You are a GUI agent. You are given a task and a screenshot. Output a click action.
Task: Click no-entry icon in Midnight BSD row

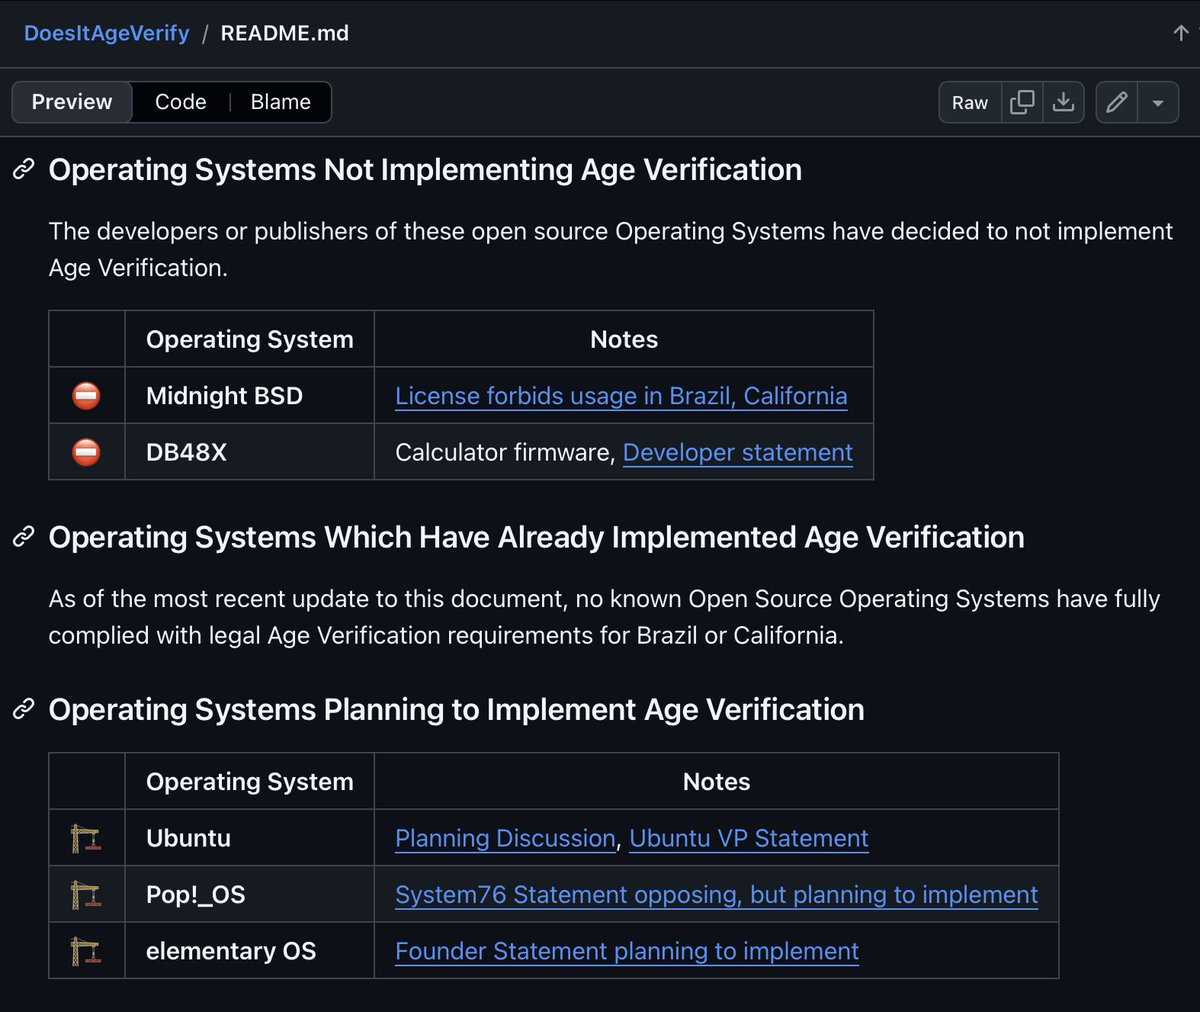pos(87,396)
